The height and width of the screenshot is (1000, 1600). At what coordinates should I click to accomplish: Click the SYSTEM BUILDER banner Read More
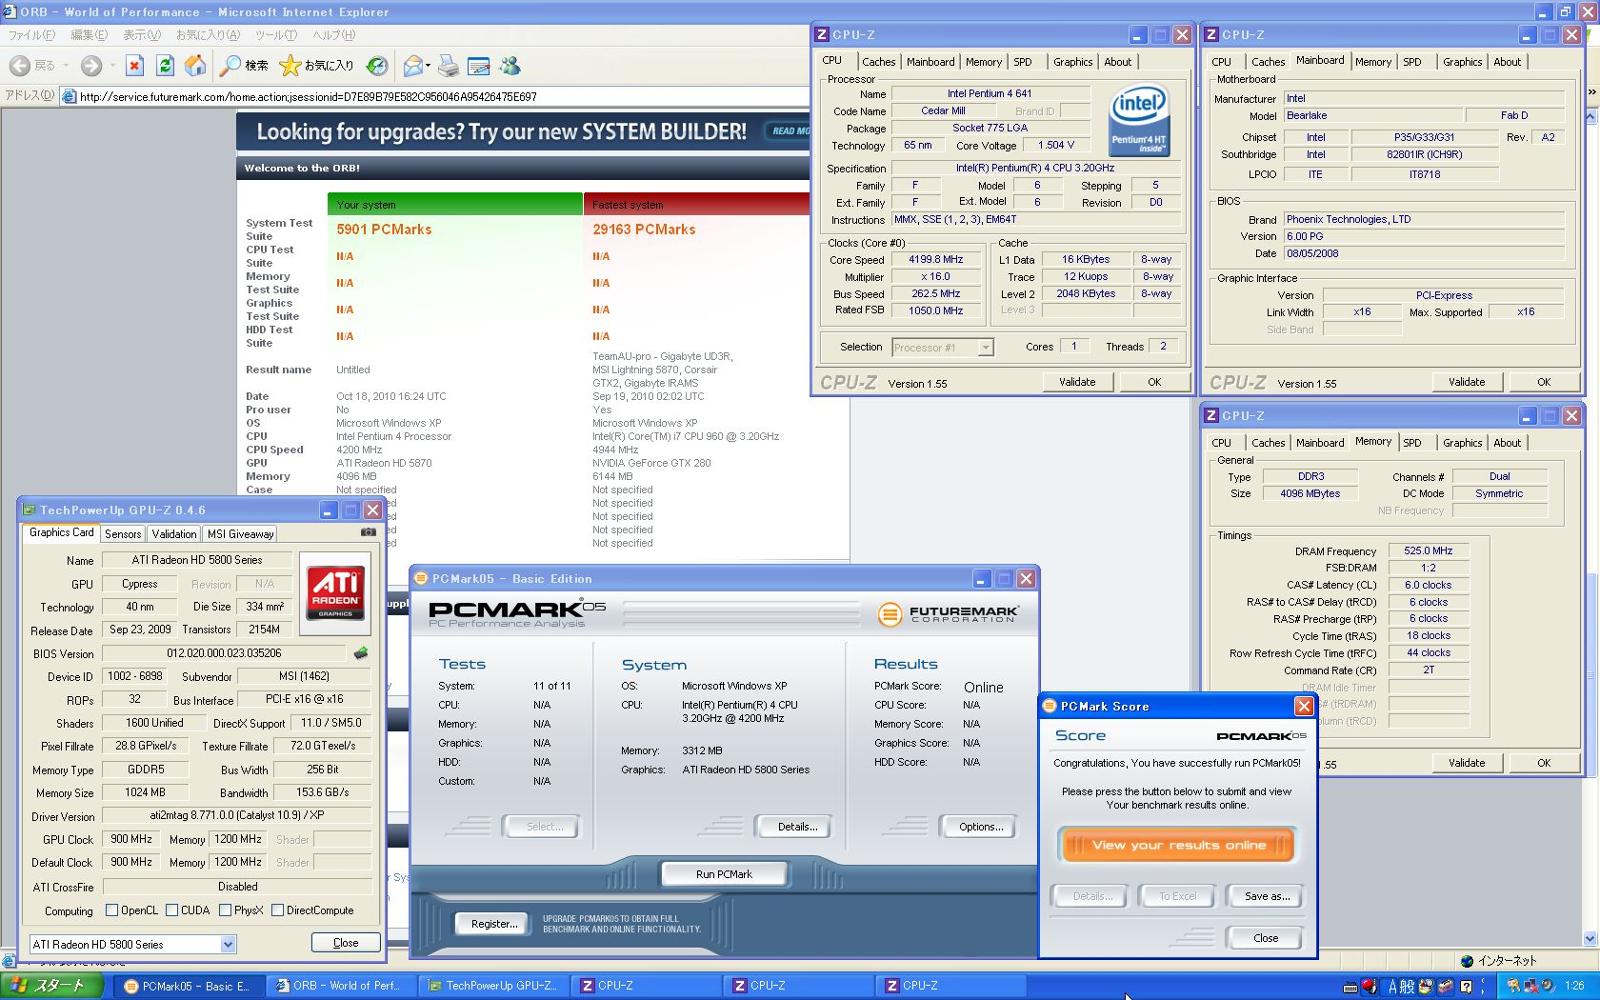tap(790, 131)
